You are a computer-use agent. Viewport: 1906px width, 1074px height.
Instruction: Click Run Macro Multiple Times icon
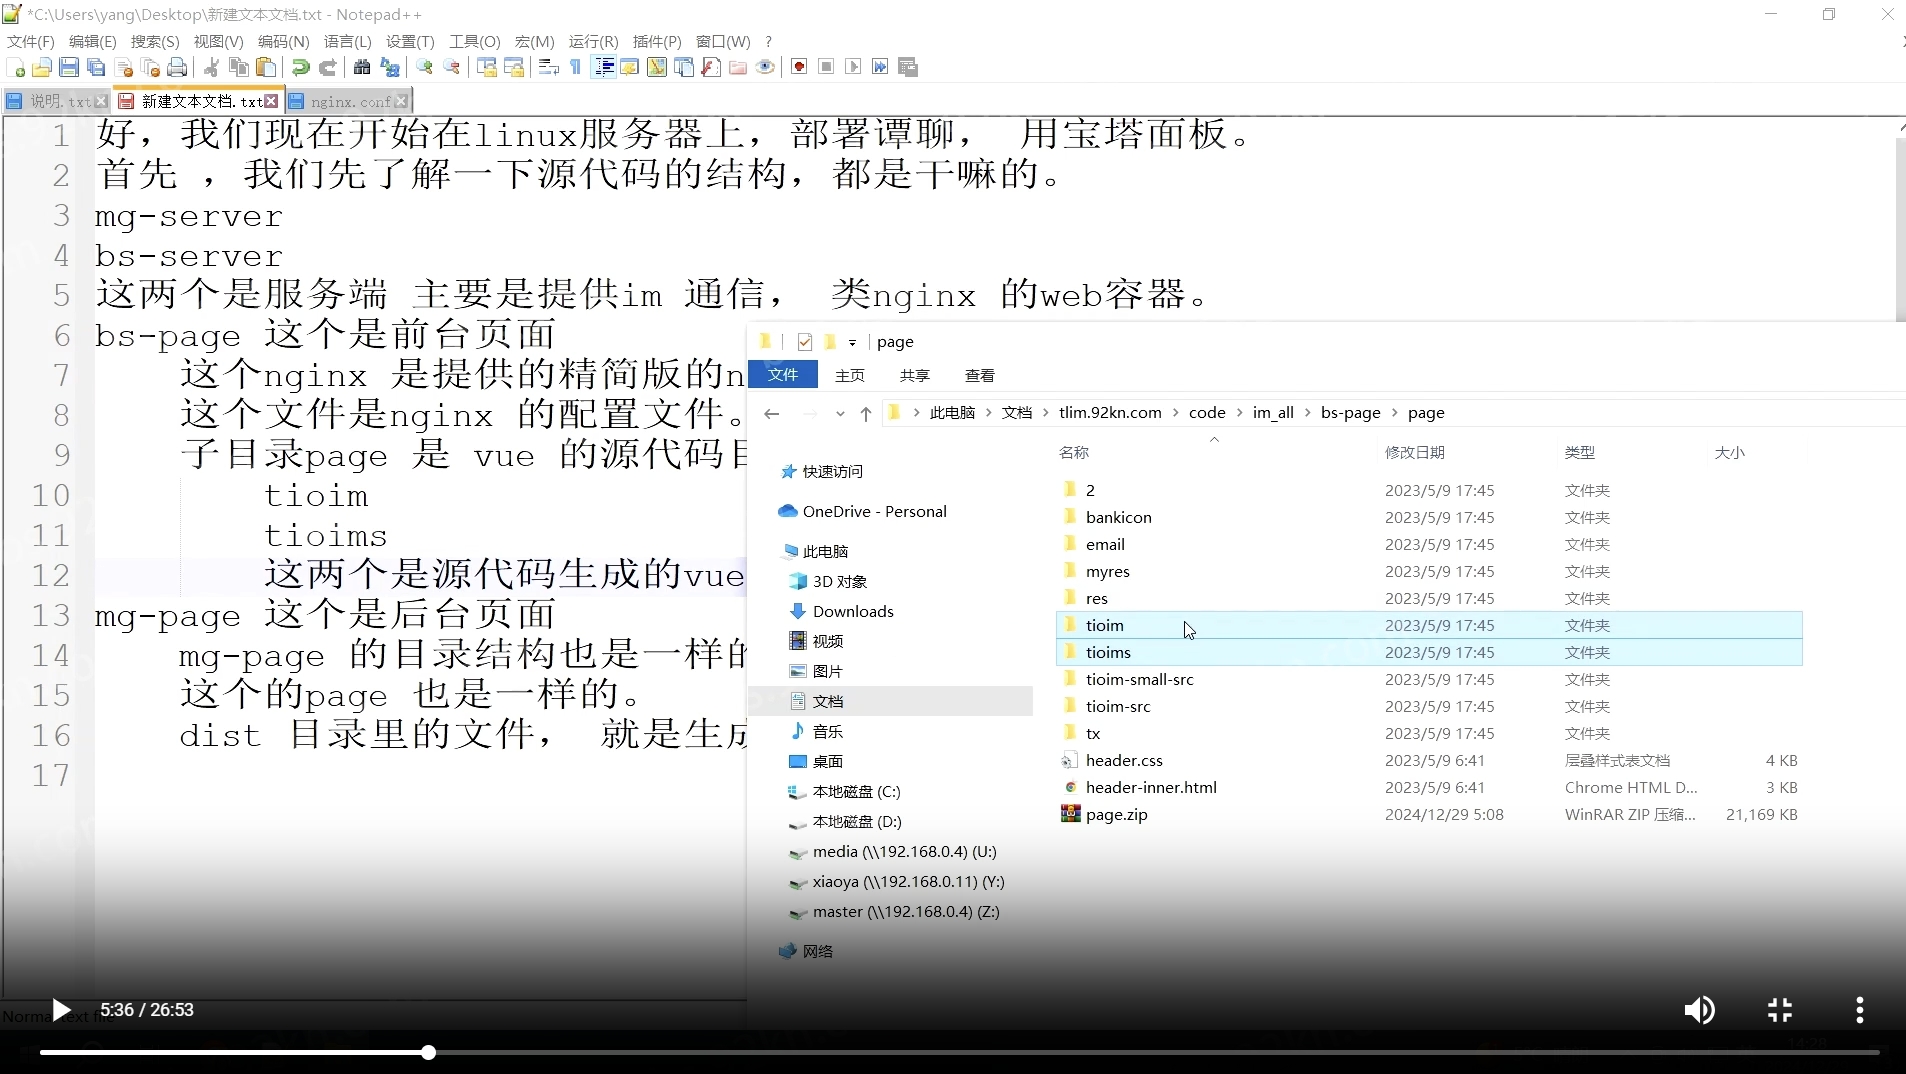click(x=880, y=67)
